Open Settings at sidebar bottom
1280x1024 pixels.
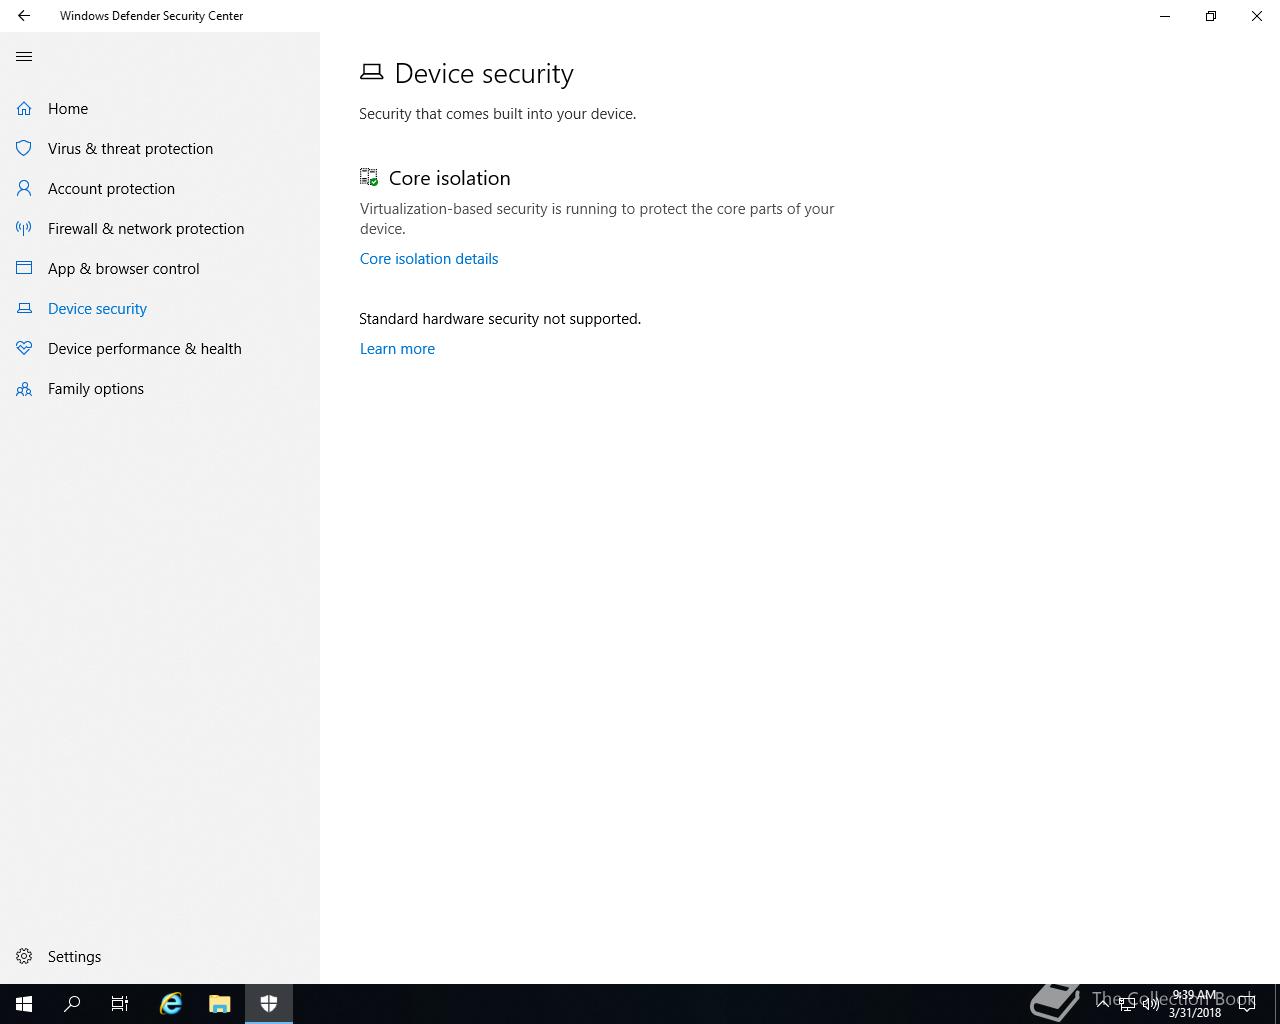pyautogui.click(x=74, y=956)
